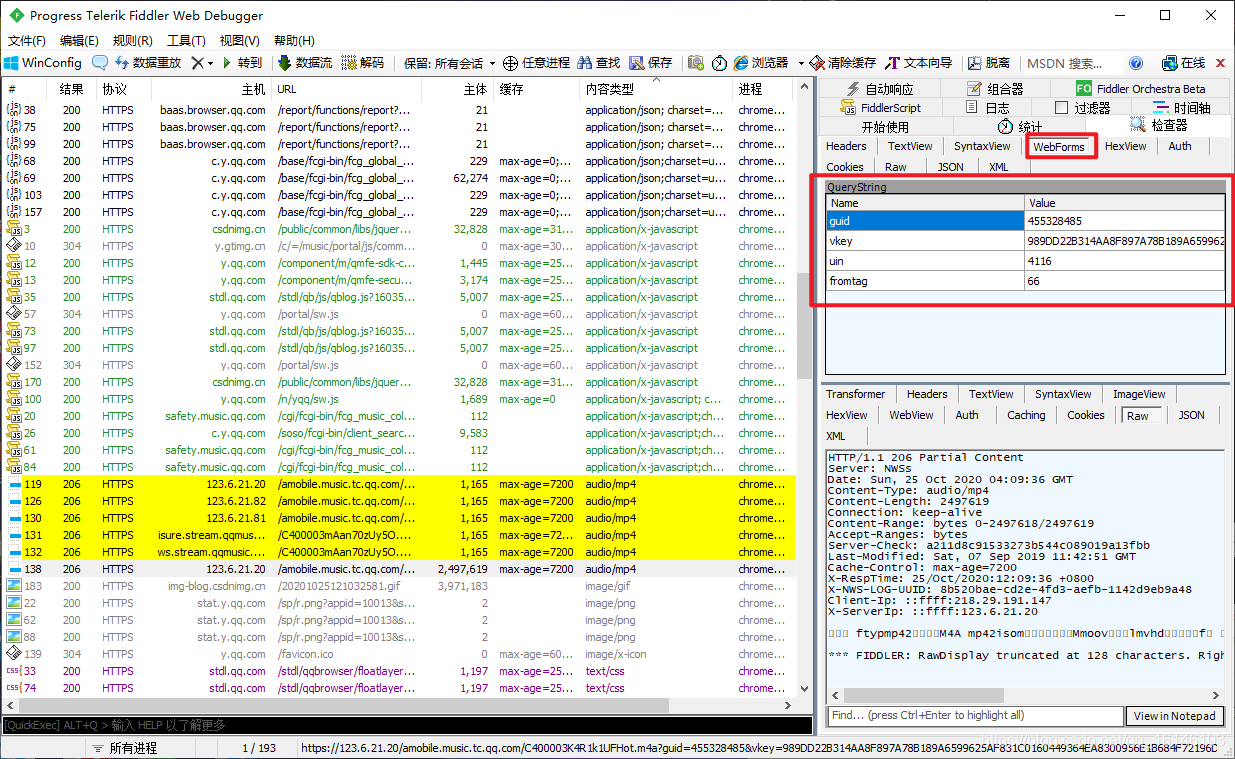Close the toolbar with the red X
Screen dimensions: 1235x759
(1221, 62)
